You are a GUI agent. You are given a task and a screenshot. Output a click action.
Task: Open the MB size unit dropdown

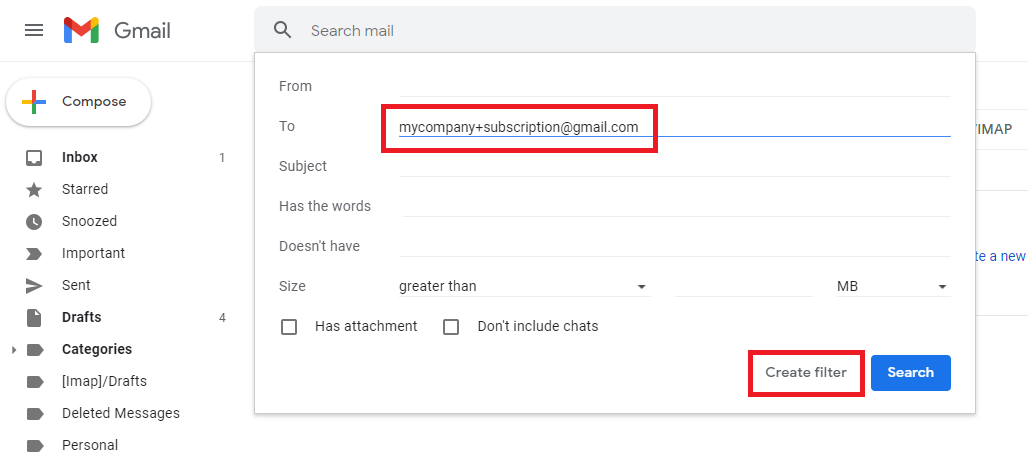(x=892, y=286)
